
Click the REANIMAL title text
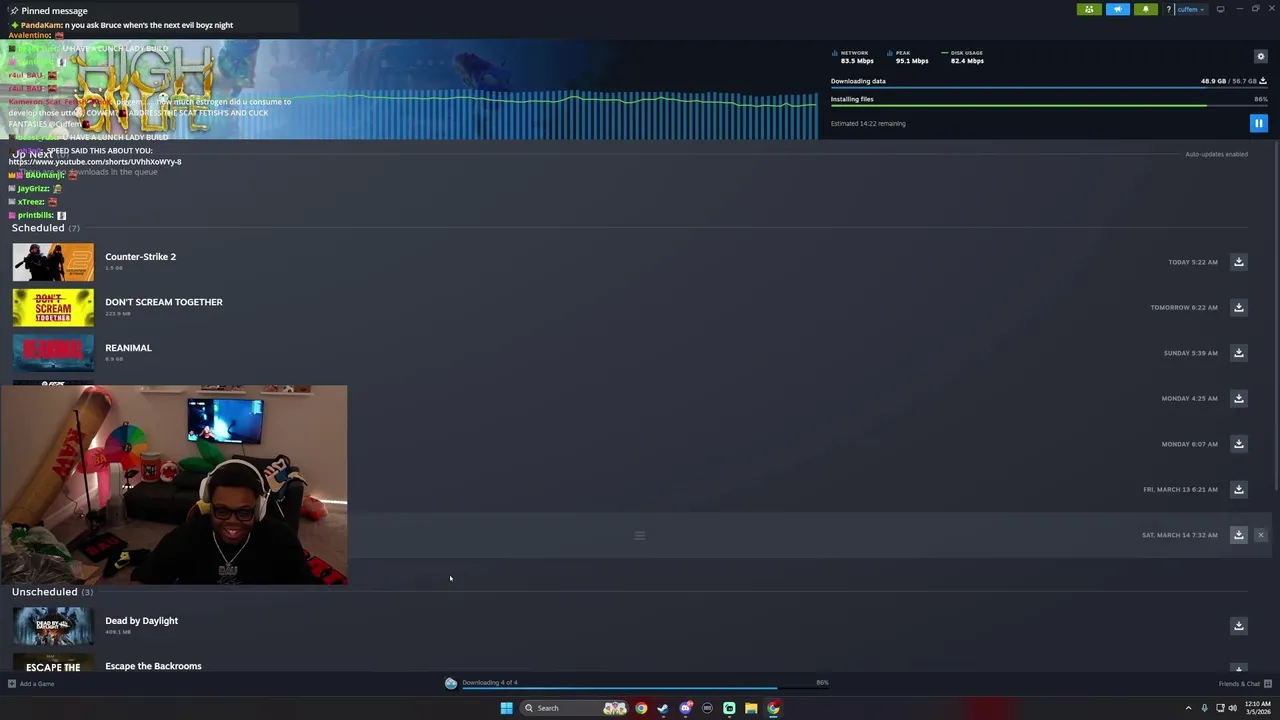coord(128,348)
